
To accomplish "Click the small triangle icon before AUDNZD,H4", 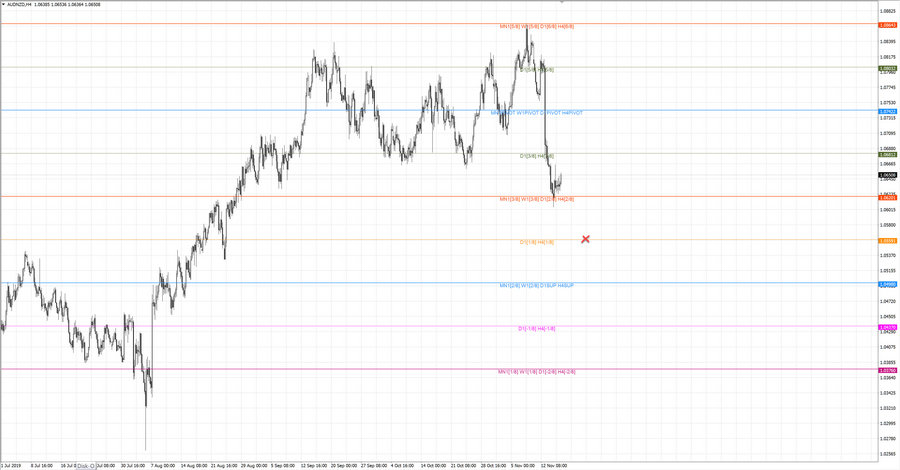I will [x=3, y=4].
